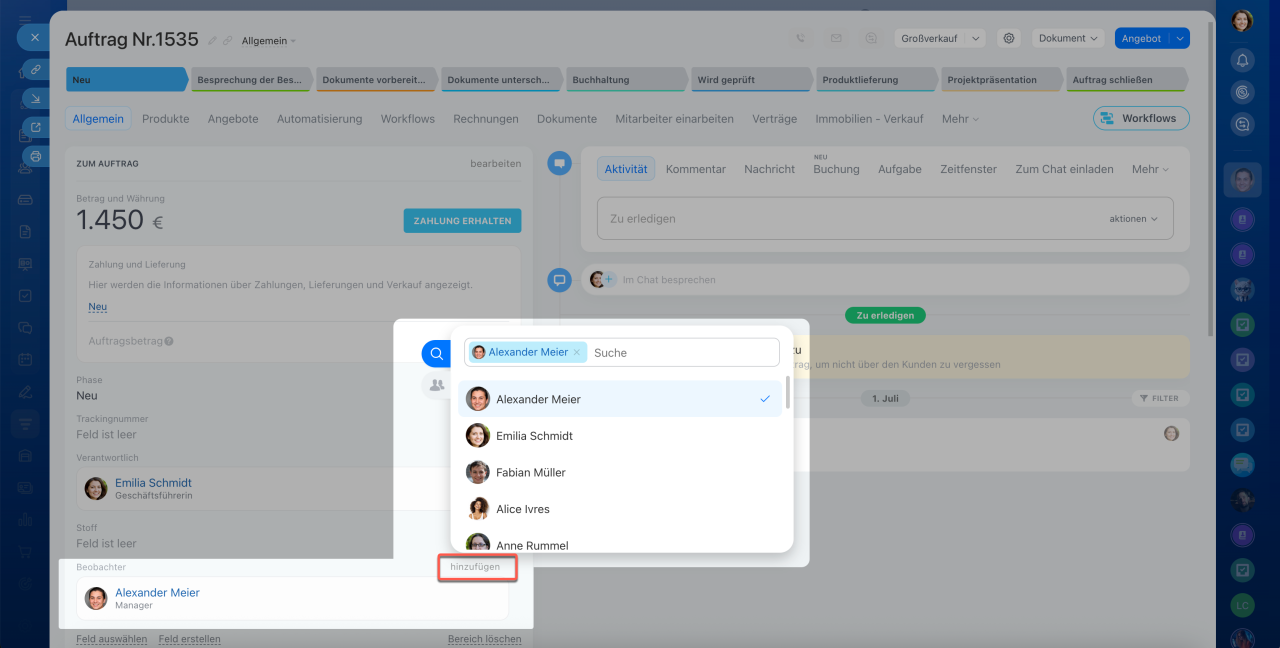Expand the Dokument dropdown
The height and width of the screenshot is (648, 1280).
click(1068, 38)
